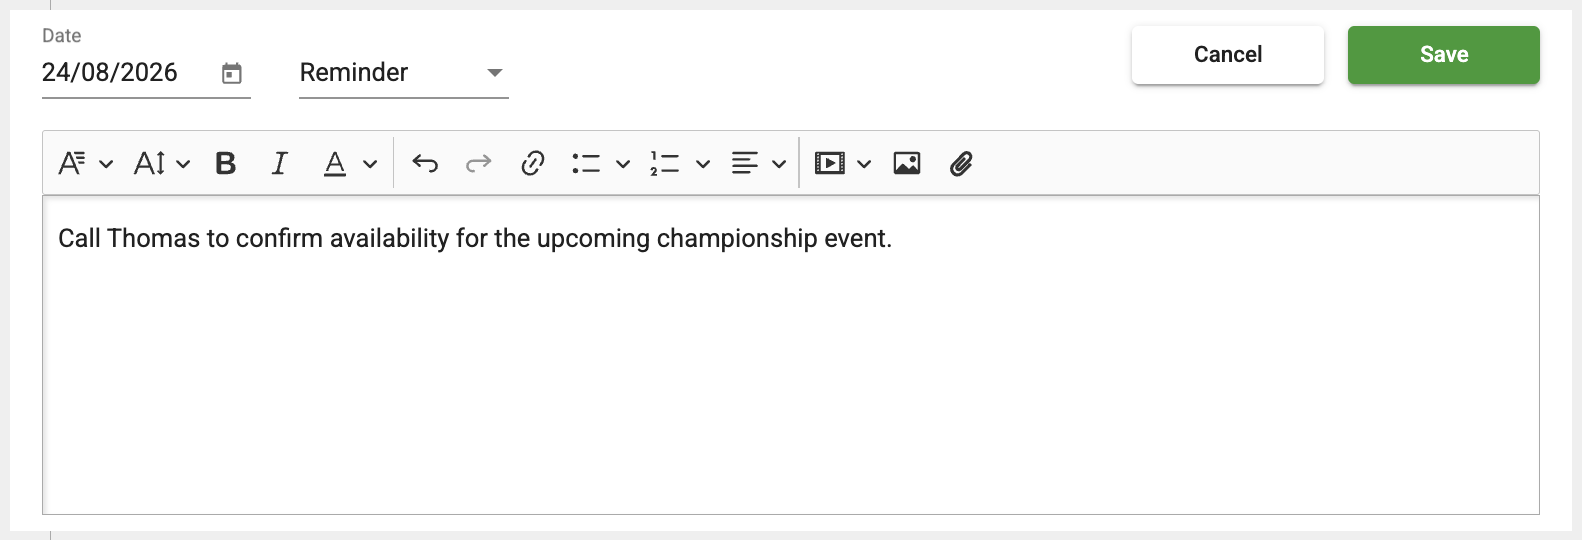This screenshot has height=540, width=1582.
Task: Click the font family icon
Action: (72, 163)
